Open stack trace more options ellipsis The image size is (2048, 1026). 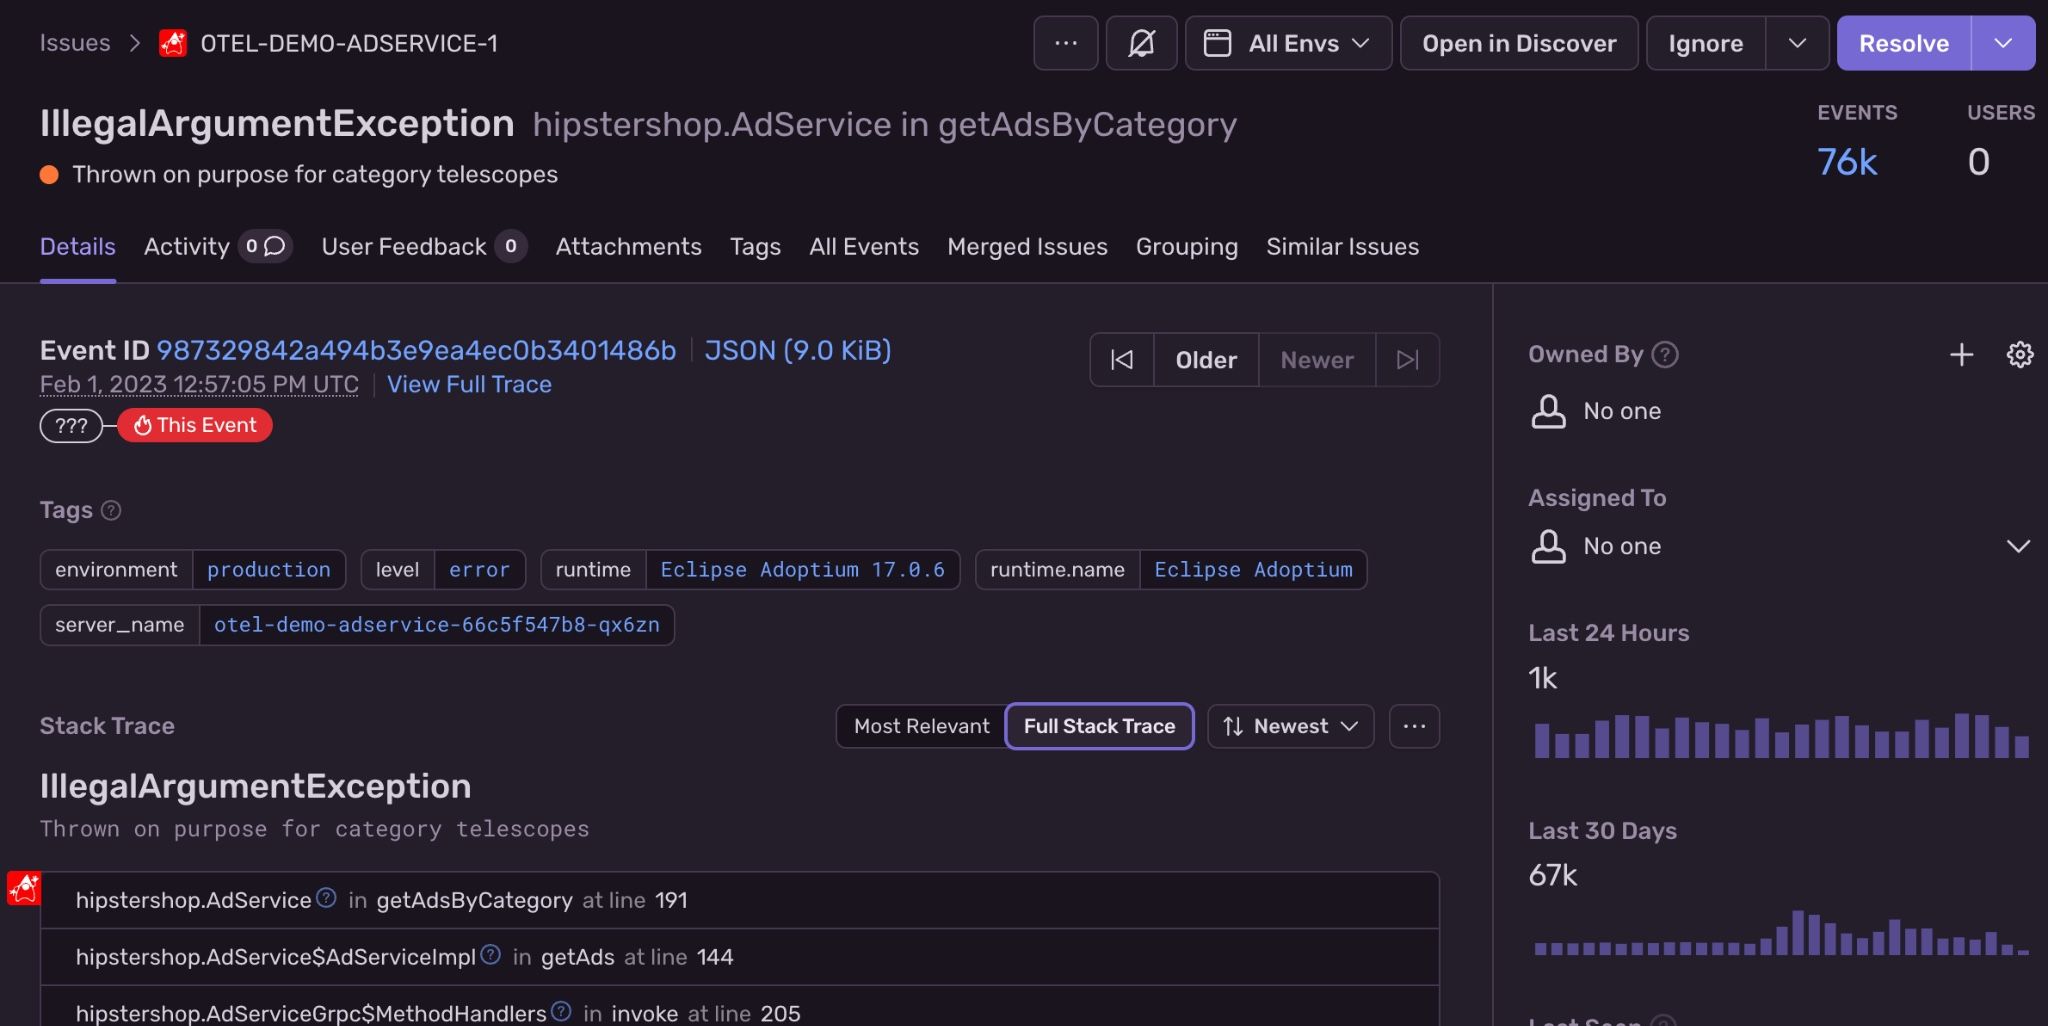[x=1414, y=726]
